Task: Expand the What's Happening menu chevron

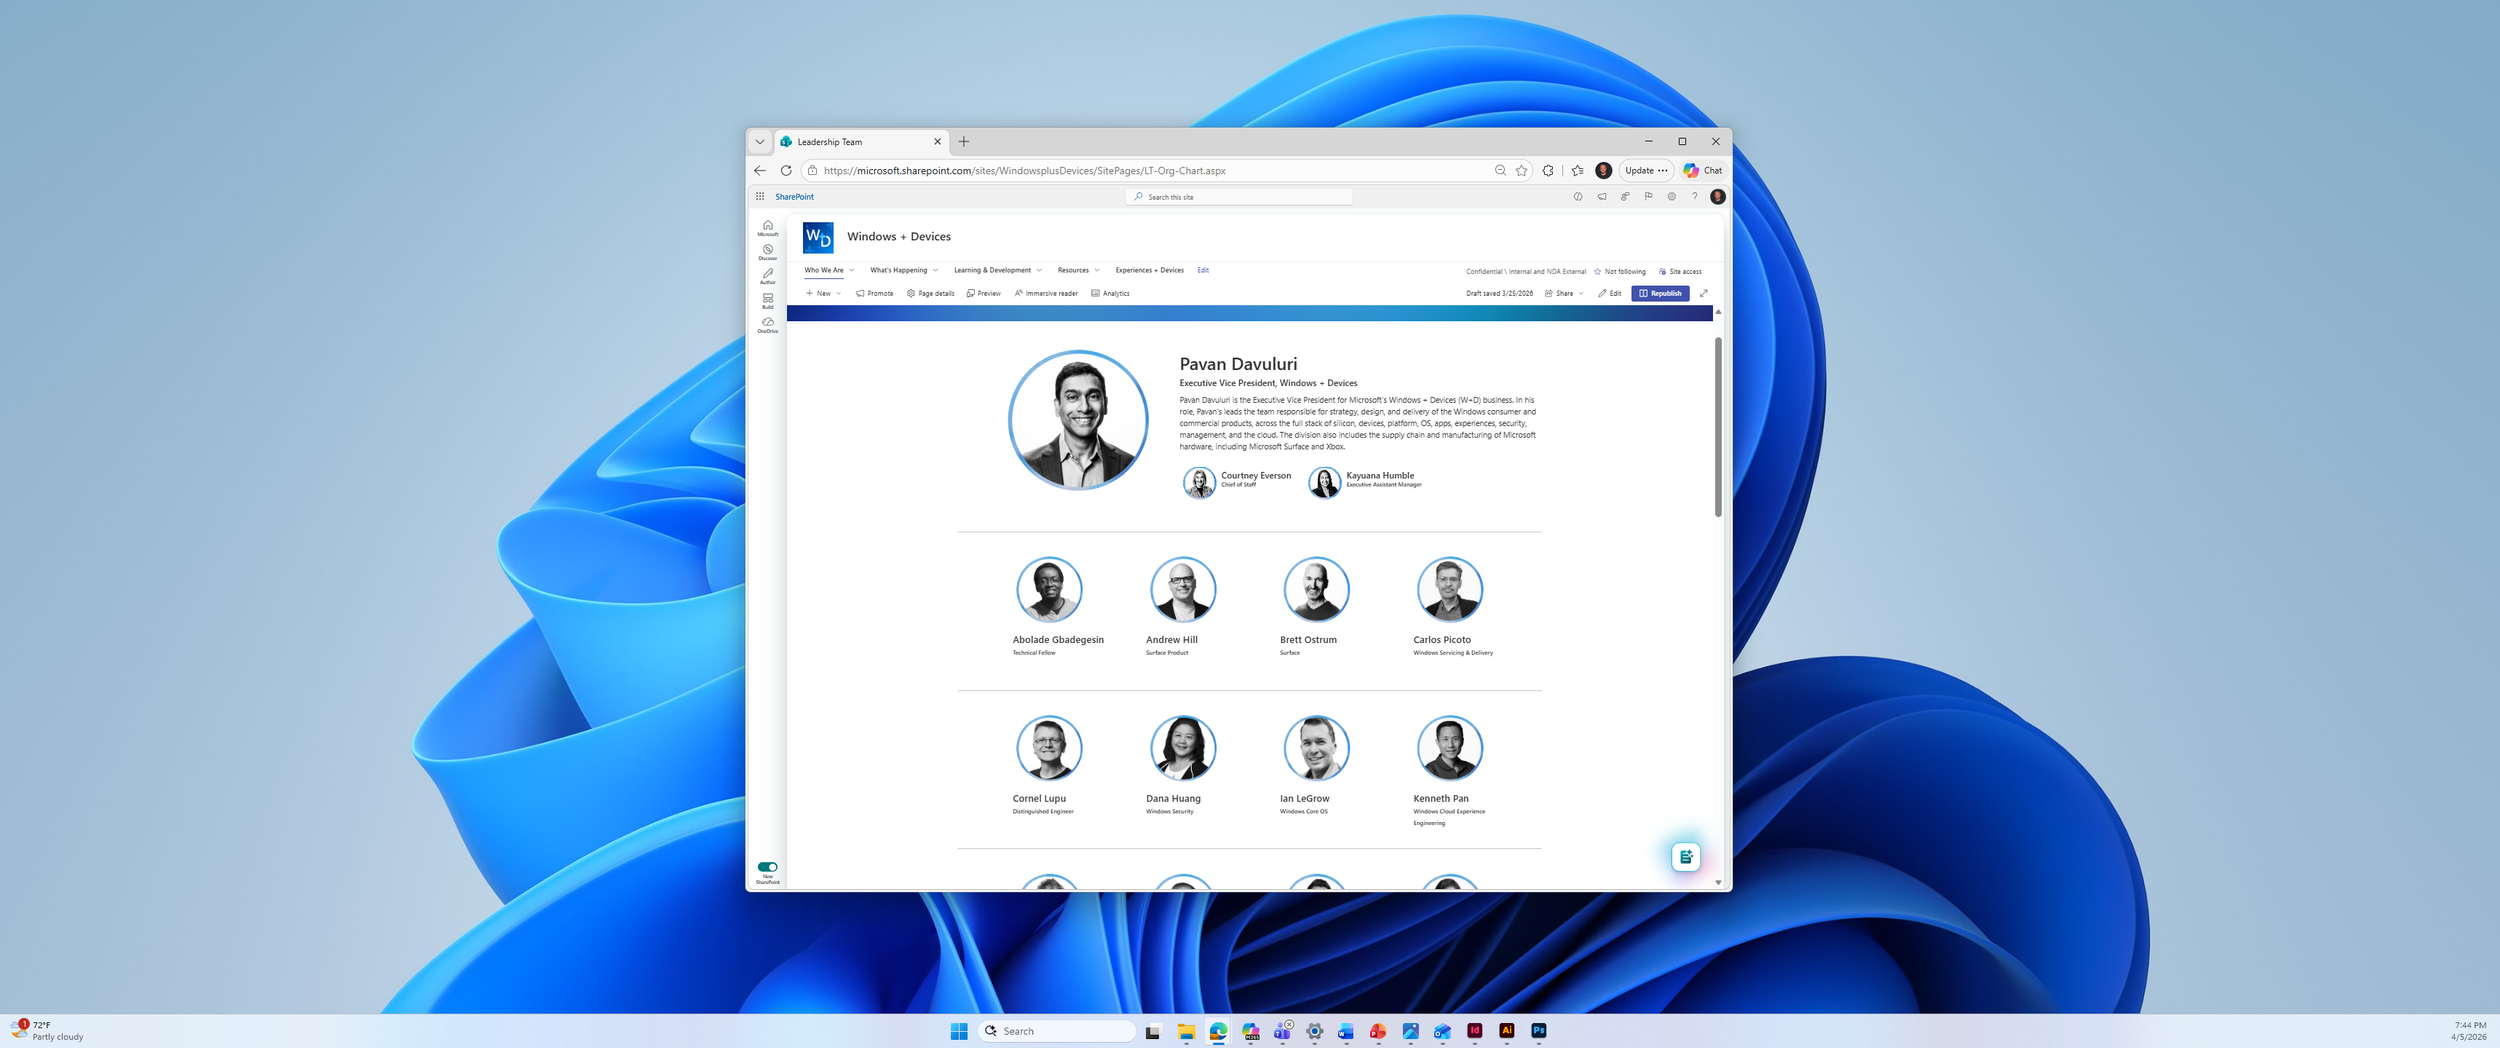Action: (x=935, y=271)
